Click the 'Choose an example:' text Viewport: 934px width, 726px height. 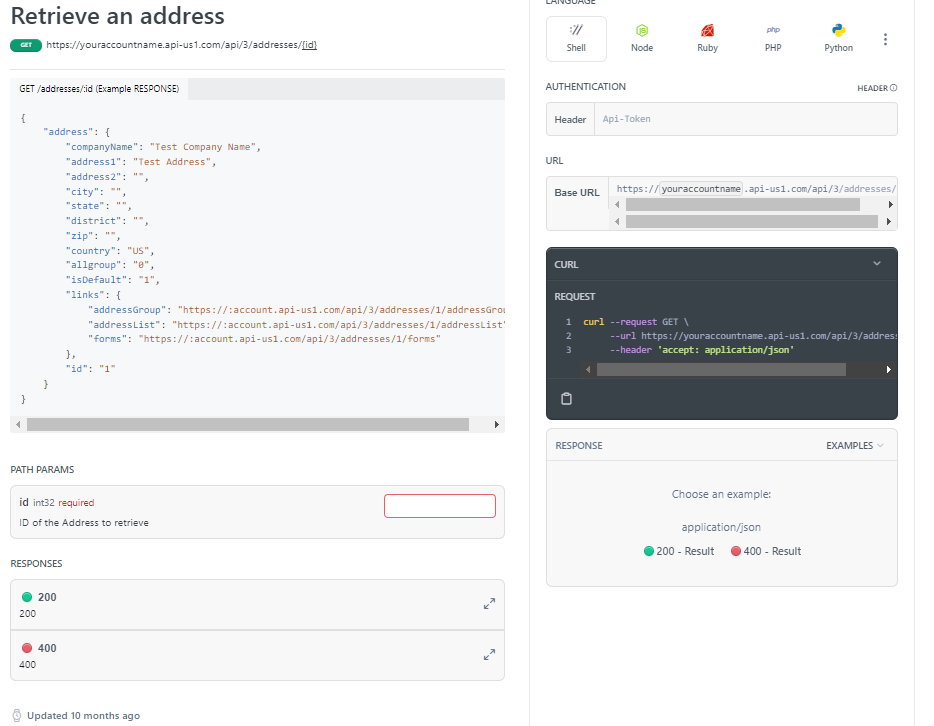(x=721, y=494)
